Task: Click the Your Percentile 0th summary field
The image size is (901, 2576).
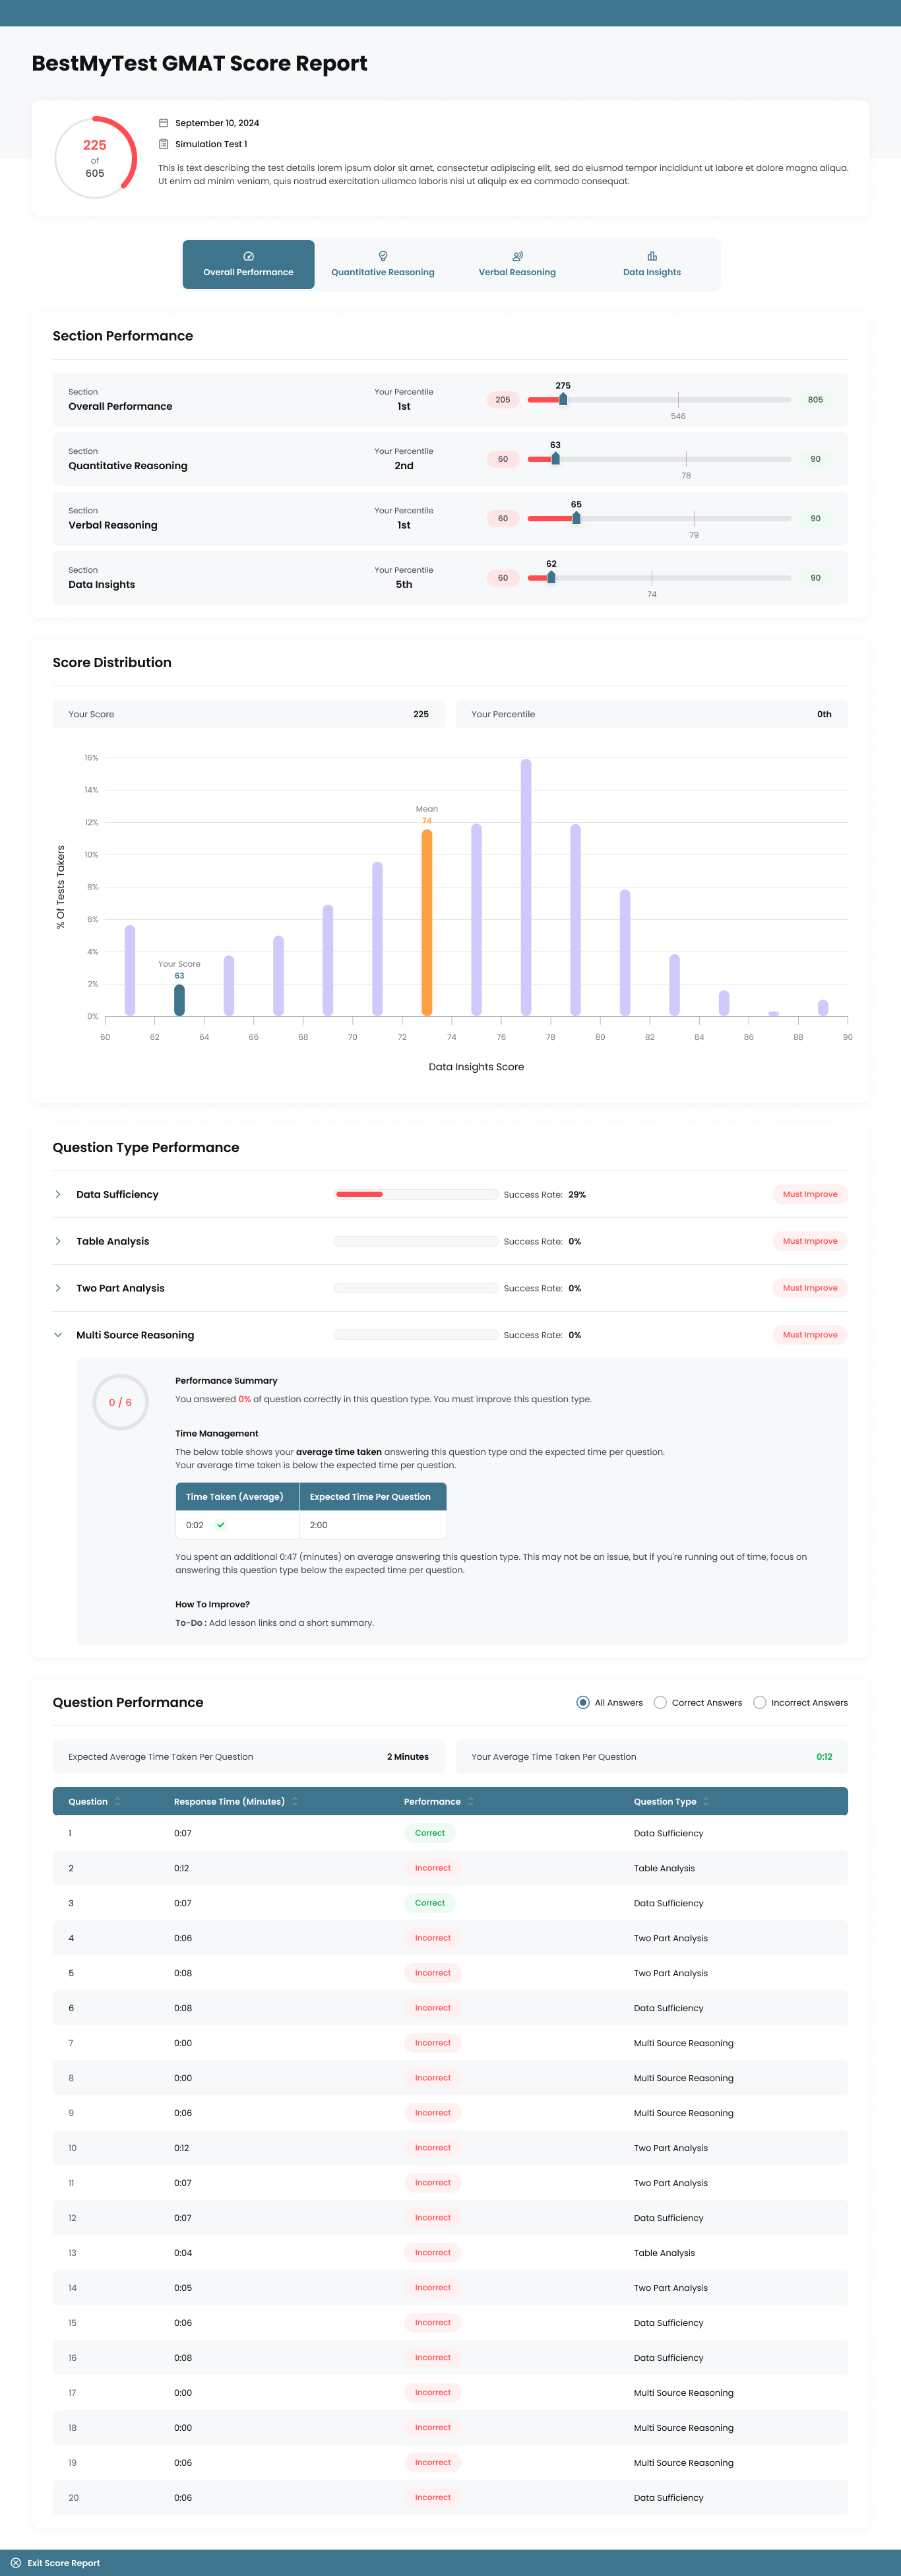Action: click(652, 714)
